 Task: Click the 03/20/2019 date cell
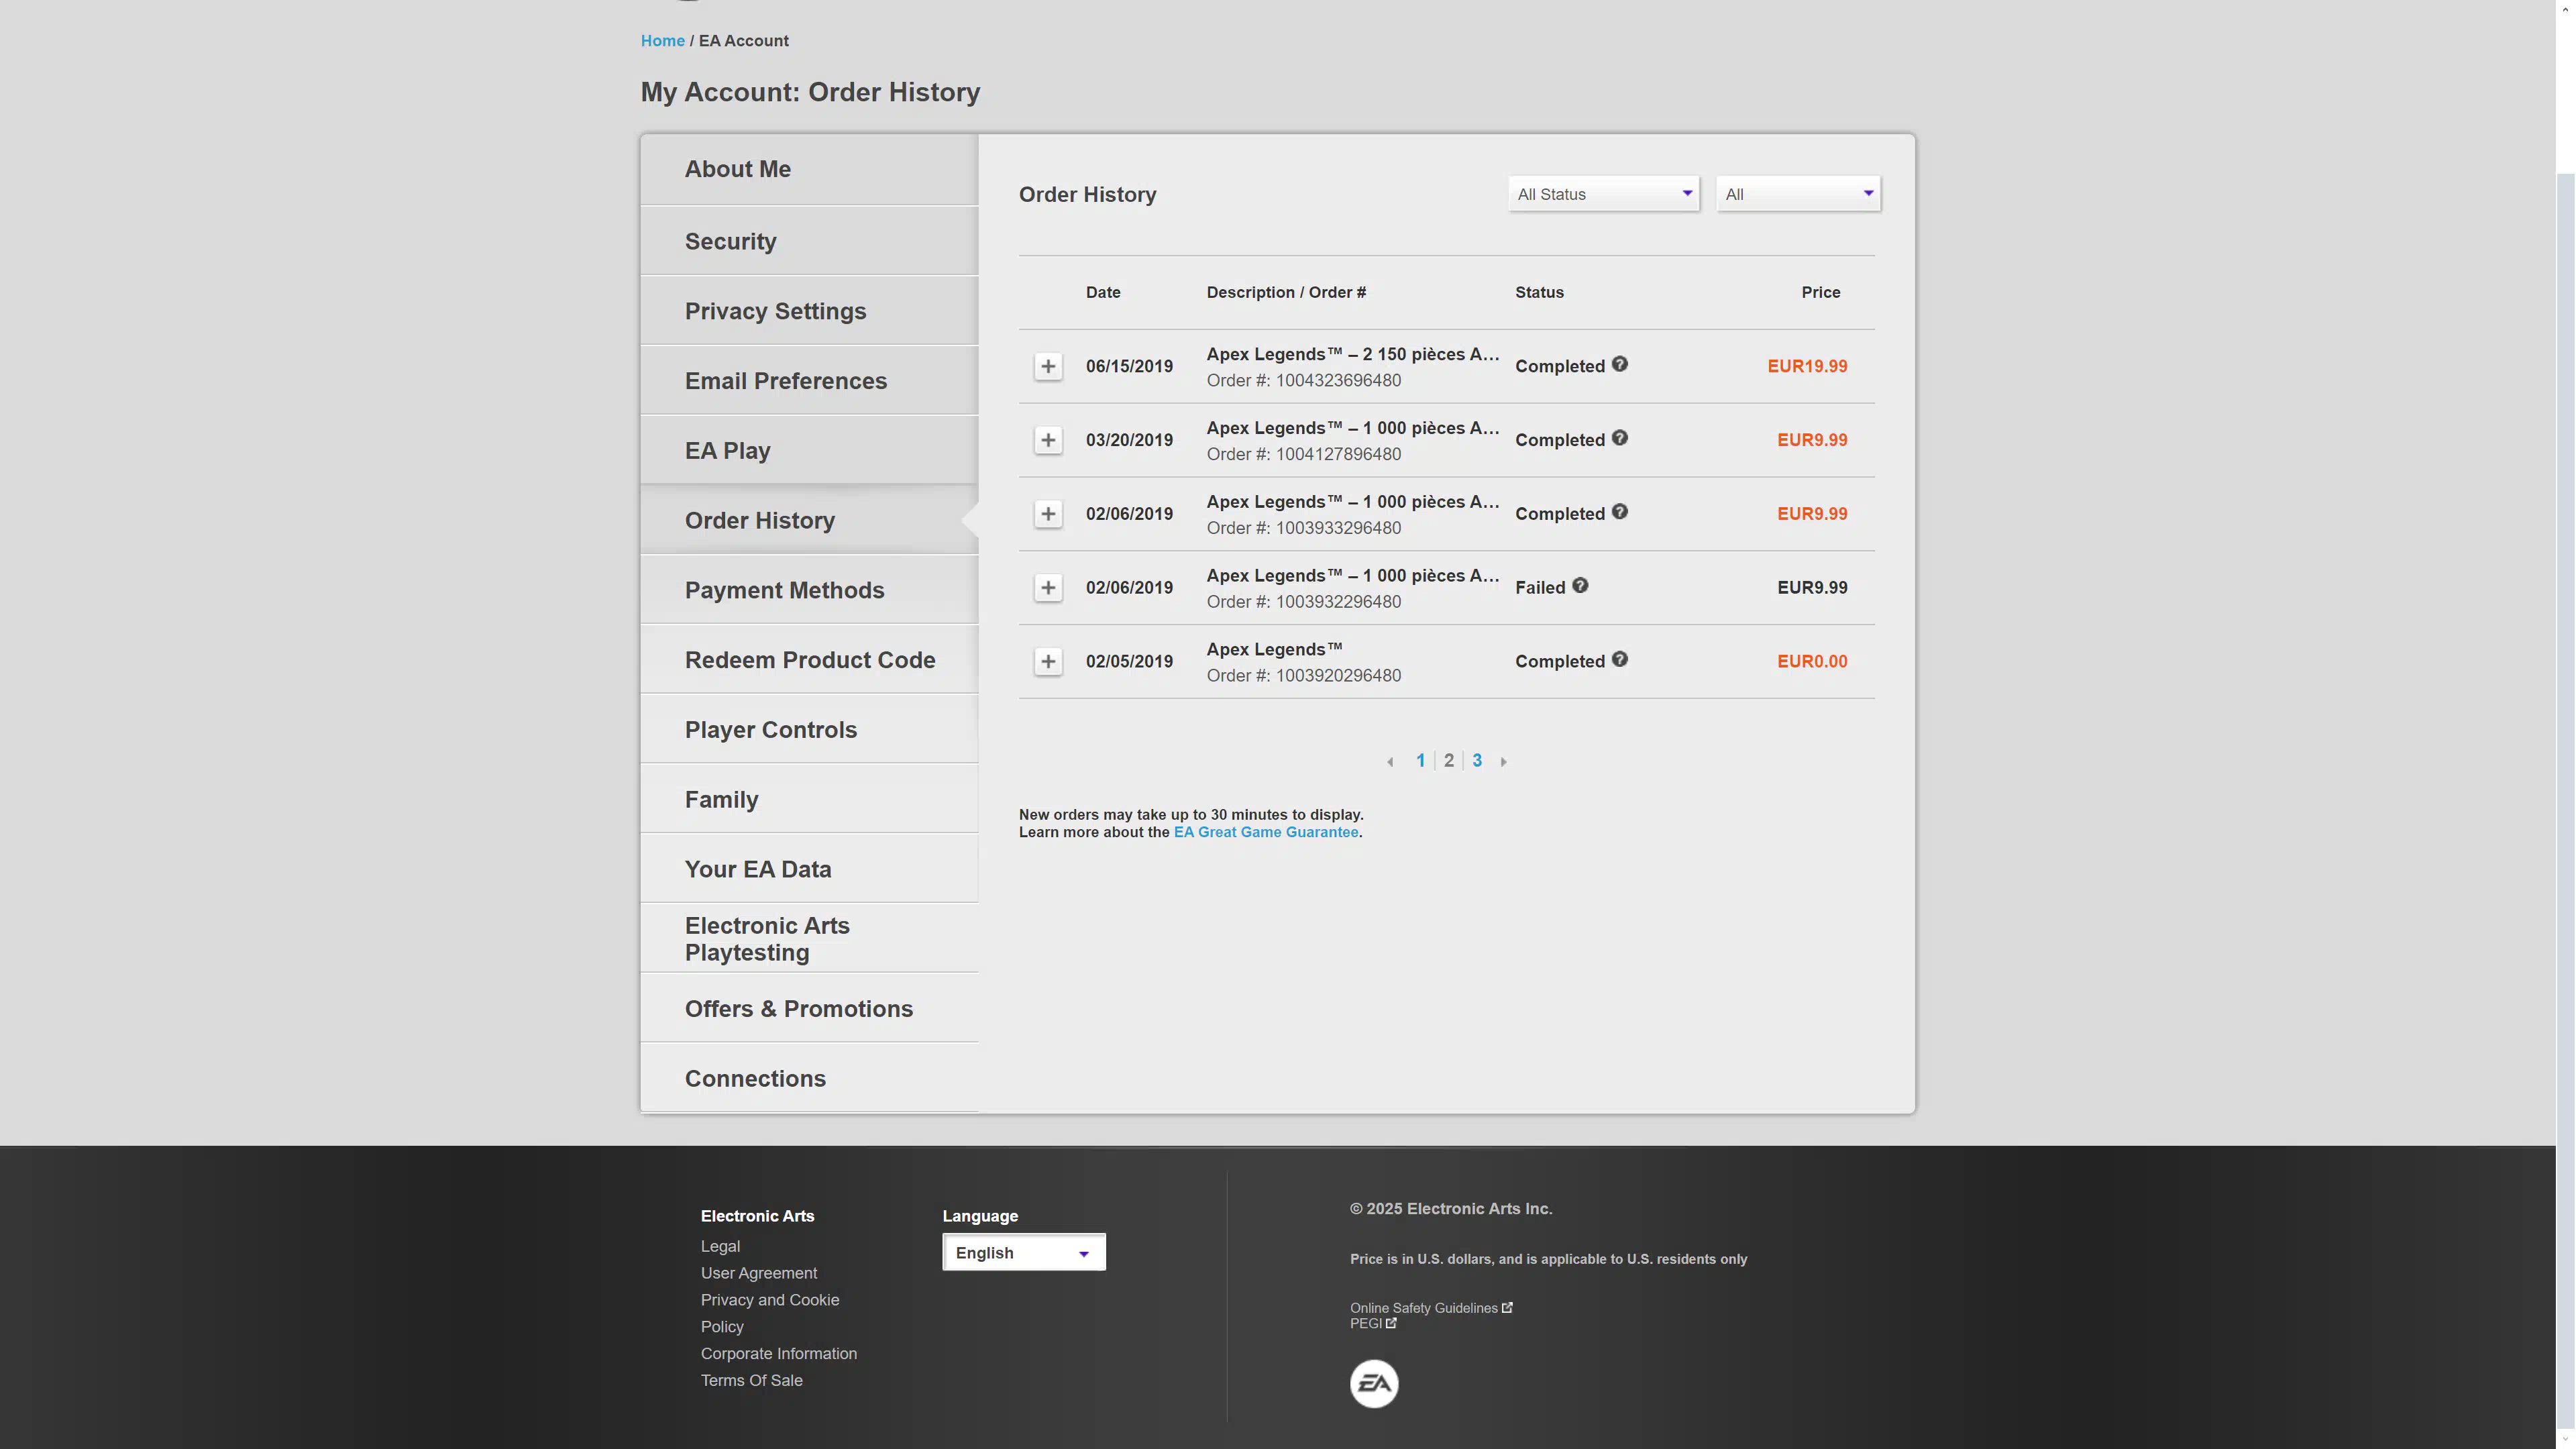coord(1129,440)
